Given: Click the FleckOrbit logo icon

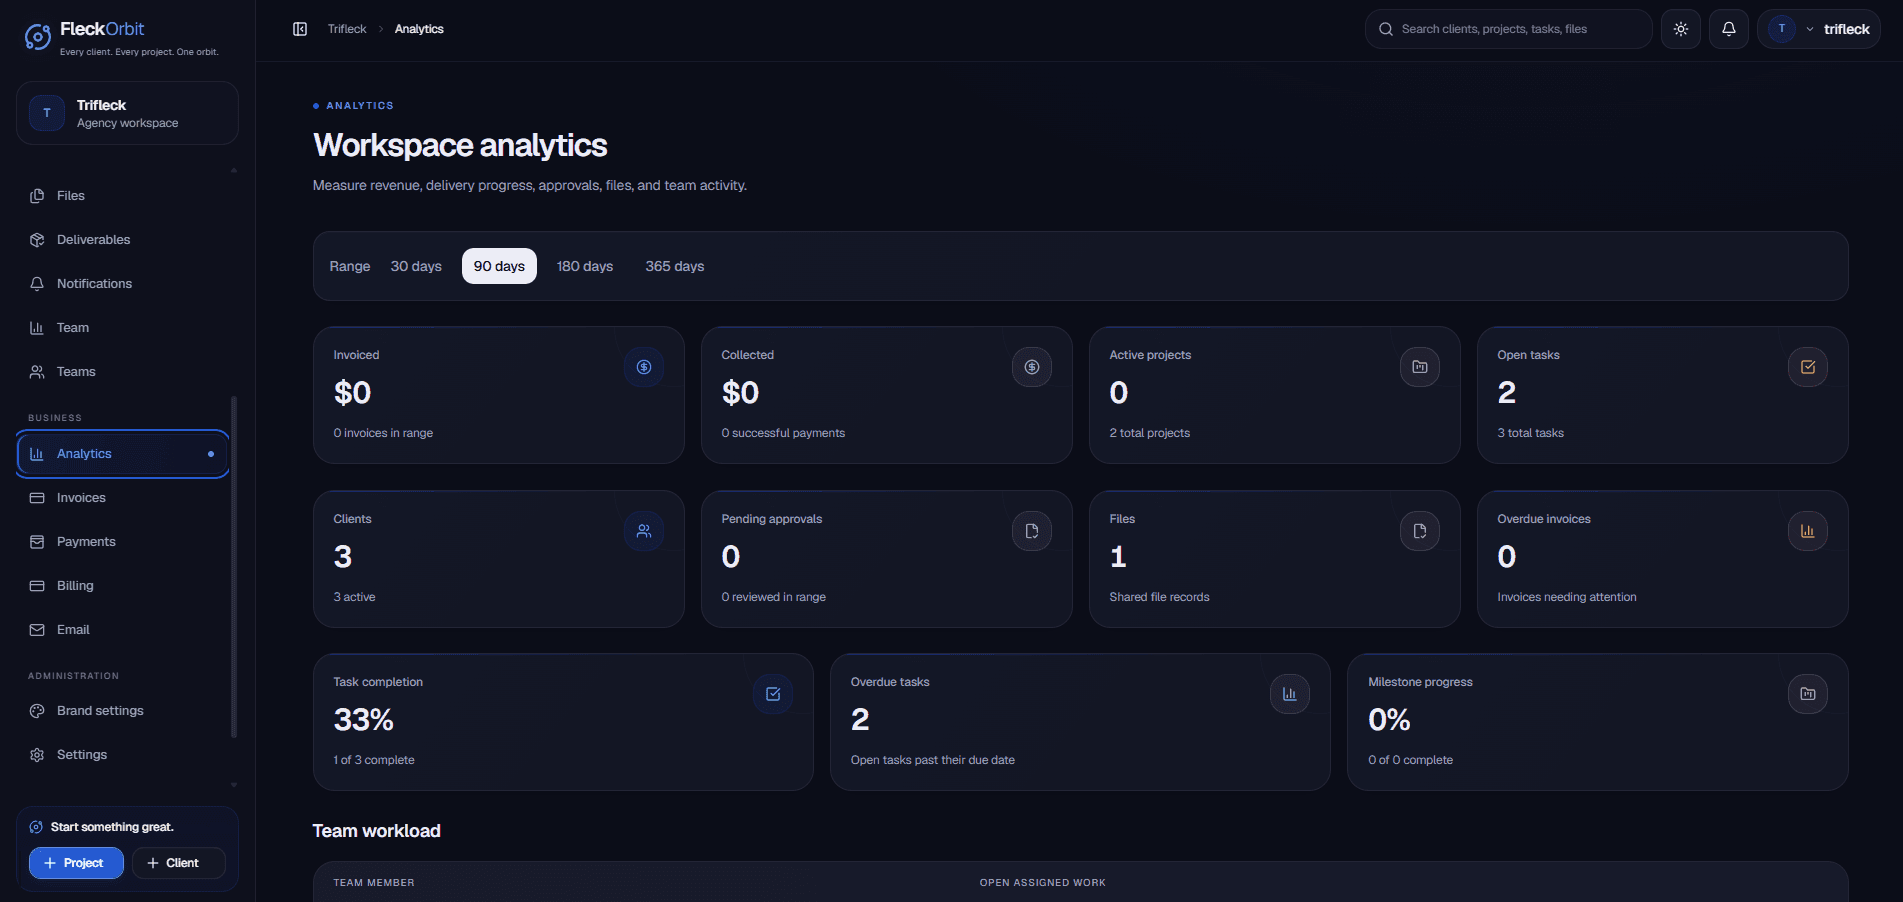Looking at the screenshot, I should [x=38, y=37].
